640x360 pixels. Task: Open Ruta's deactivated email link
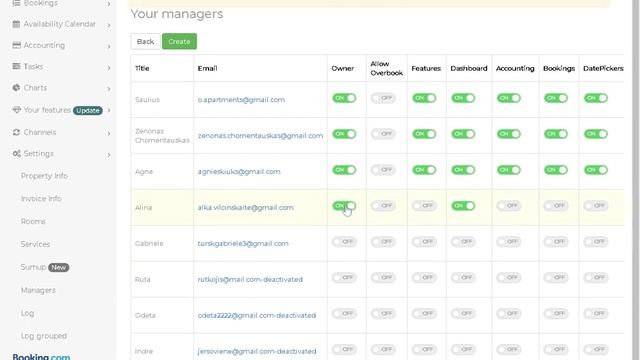250,279
